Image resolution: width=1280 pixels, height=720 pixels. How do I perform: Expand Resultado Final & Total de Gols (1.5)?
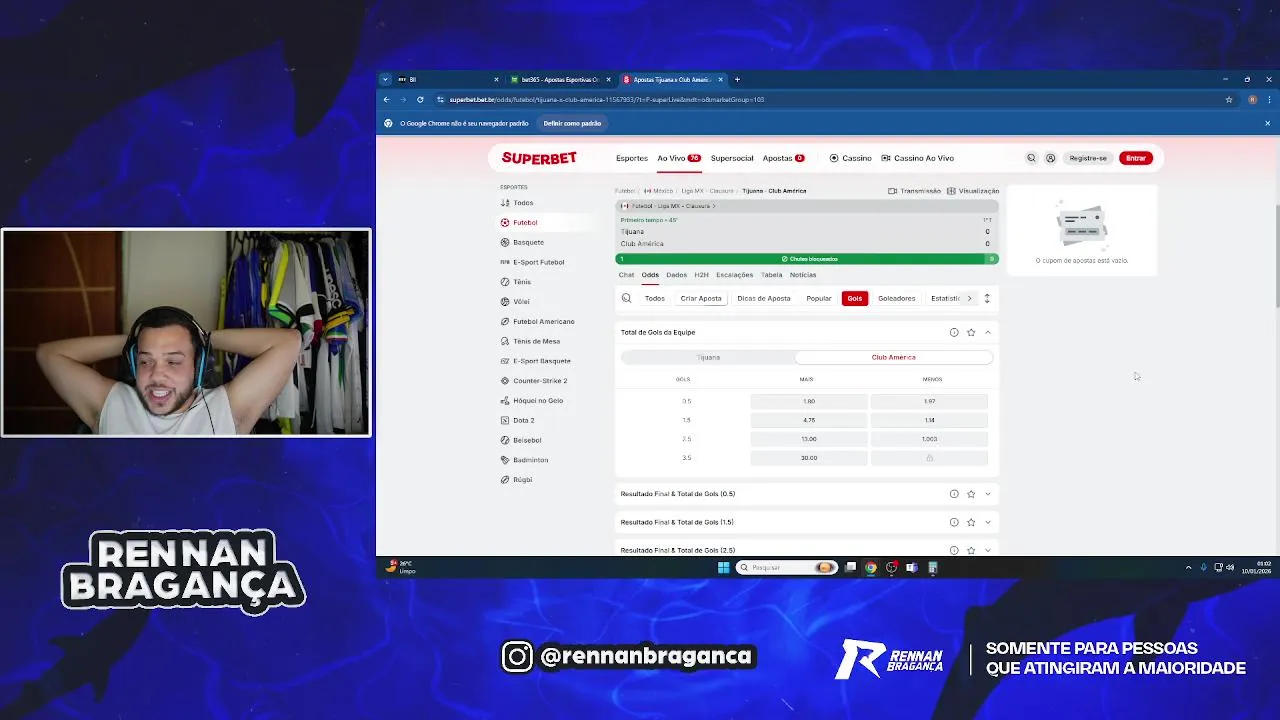tap(988, 522)
